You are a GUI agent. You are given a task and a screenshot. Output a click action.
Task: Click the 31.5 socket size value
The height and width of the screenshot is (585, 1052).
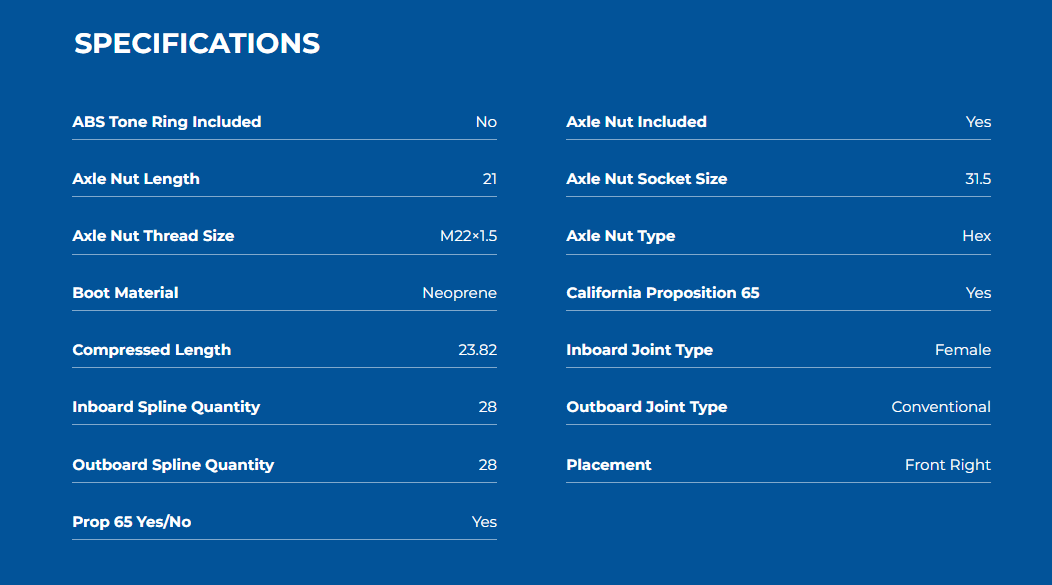point(978,179)
